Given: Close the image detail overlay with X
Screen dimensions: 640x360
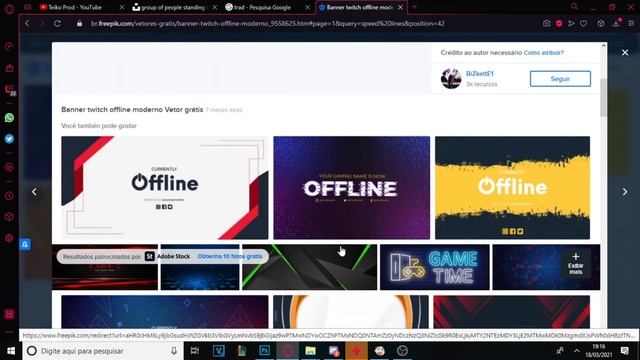Looking at the screenshot, I should (x=625, y=53).
